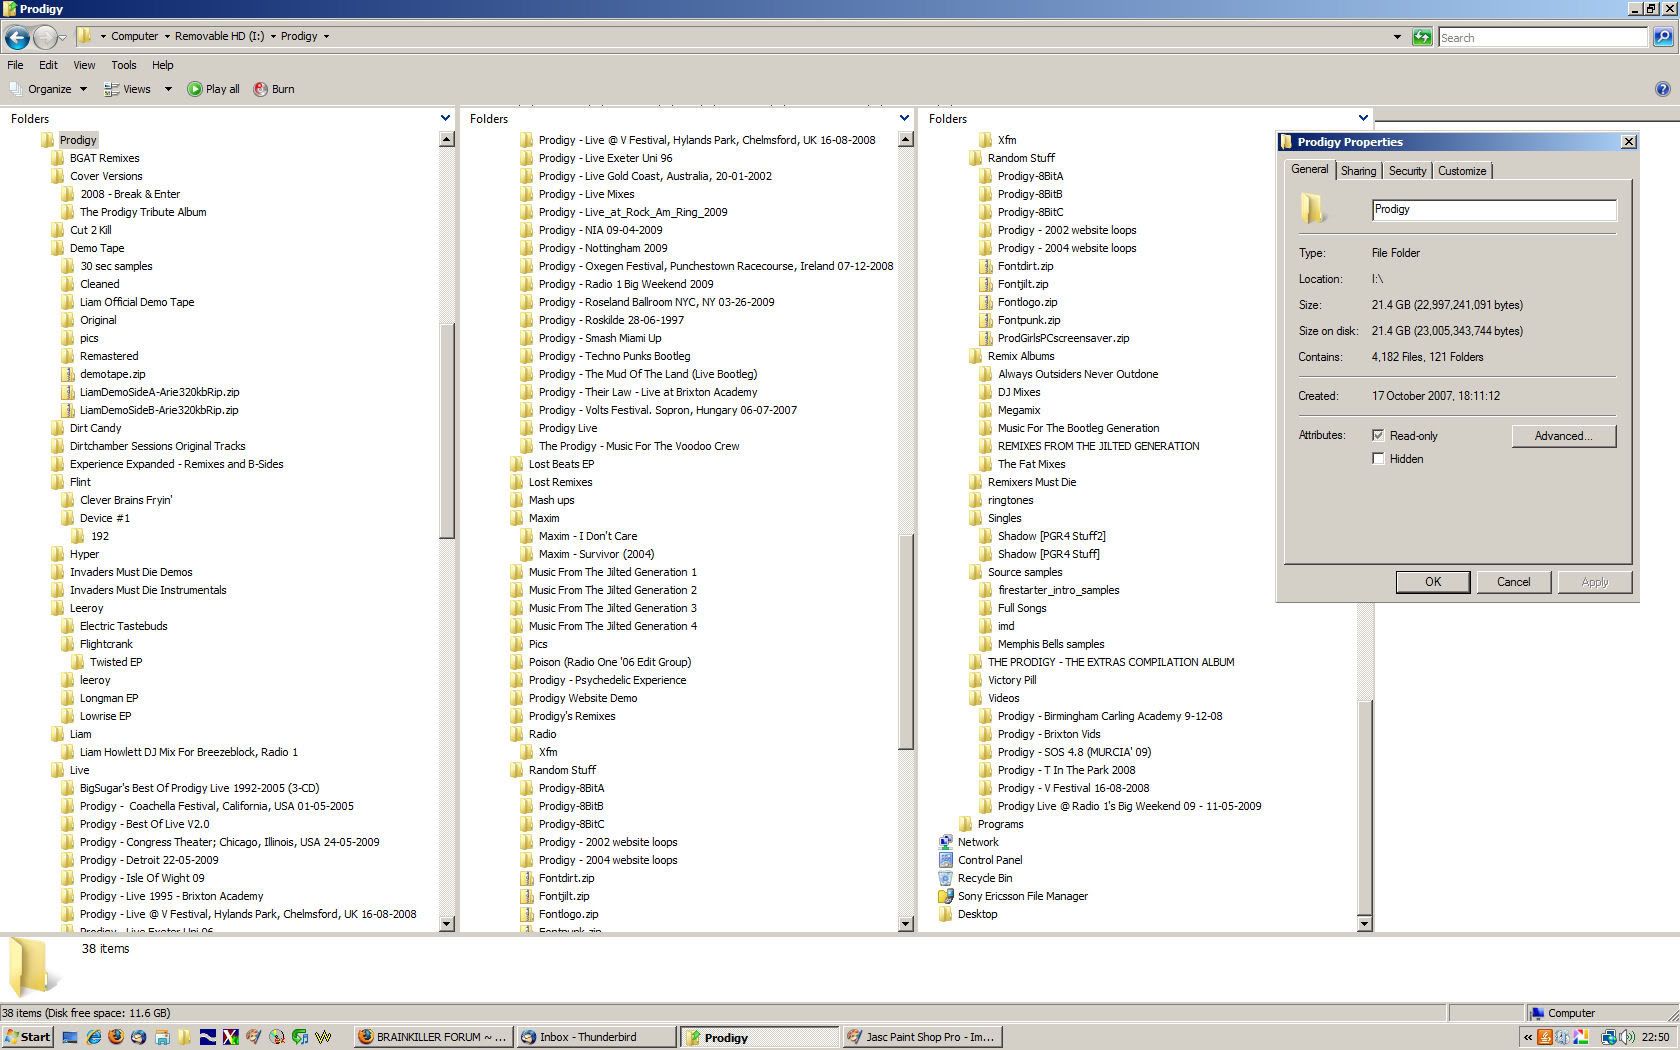
Task: Expand breadcrumb arrow after Prodigy
Action: [326, 36]
